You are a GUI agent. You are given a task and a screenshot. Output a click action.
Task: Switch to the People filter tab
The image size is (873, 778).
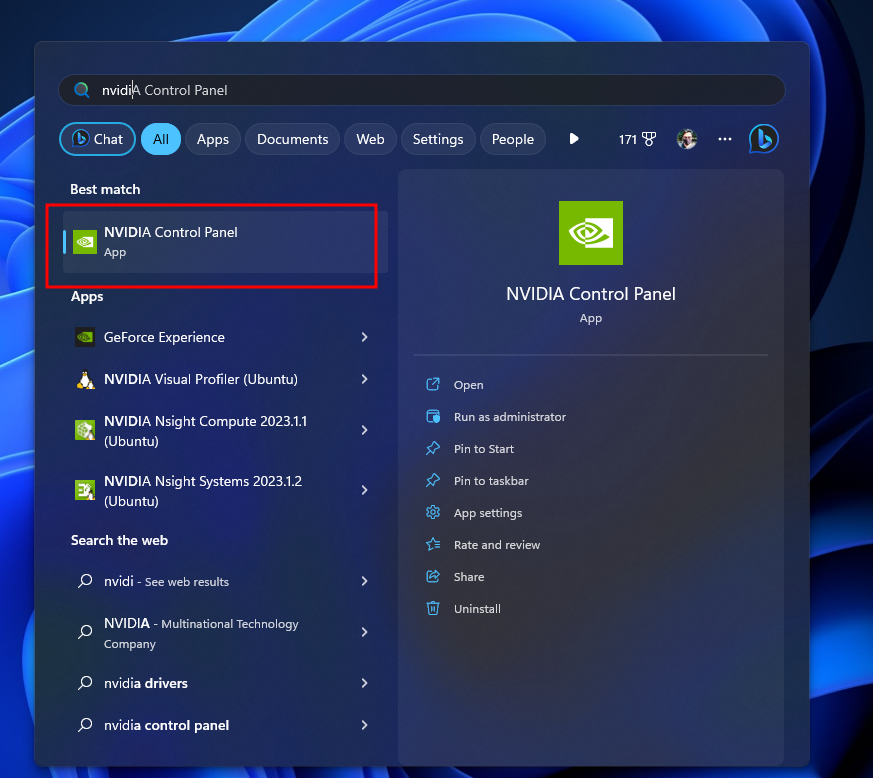[x=512, y=139]
